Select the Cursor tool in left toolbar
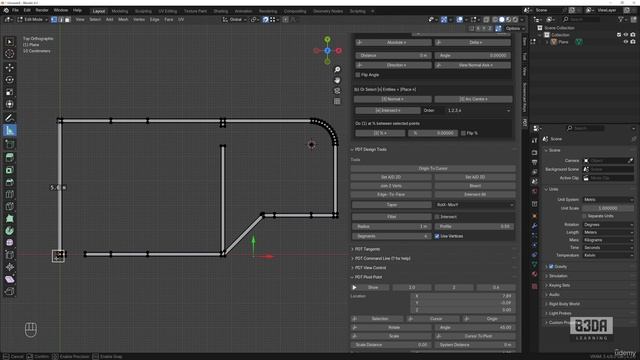Viewport: 640px width, 360px height. tap(9, 53)
